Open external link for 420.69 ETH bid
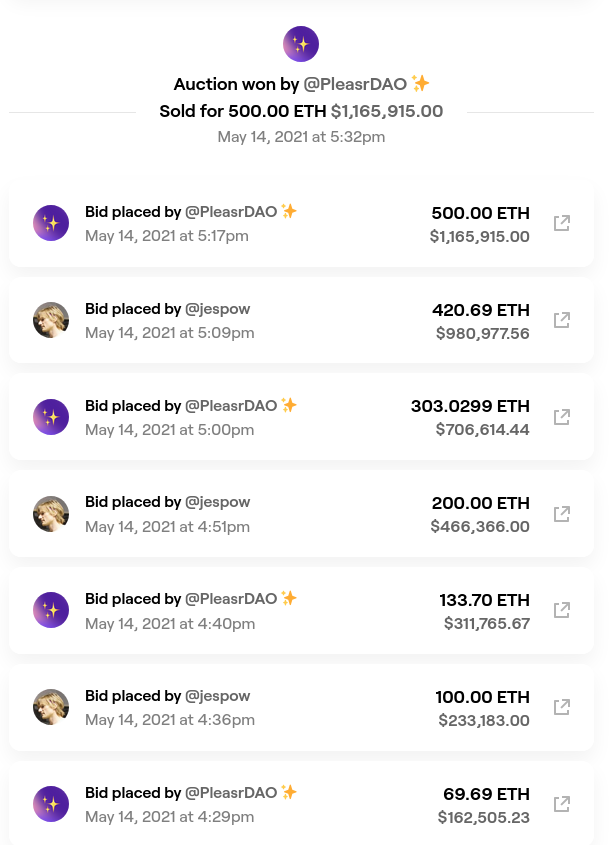The width and height of the screenshot is (612, 845). (562, 320)
